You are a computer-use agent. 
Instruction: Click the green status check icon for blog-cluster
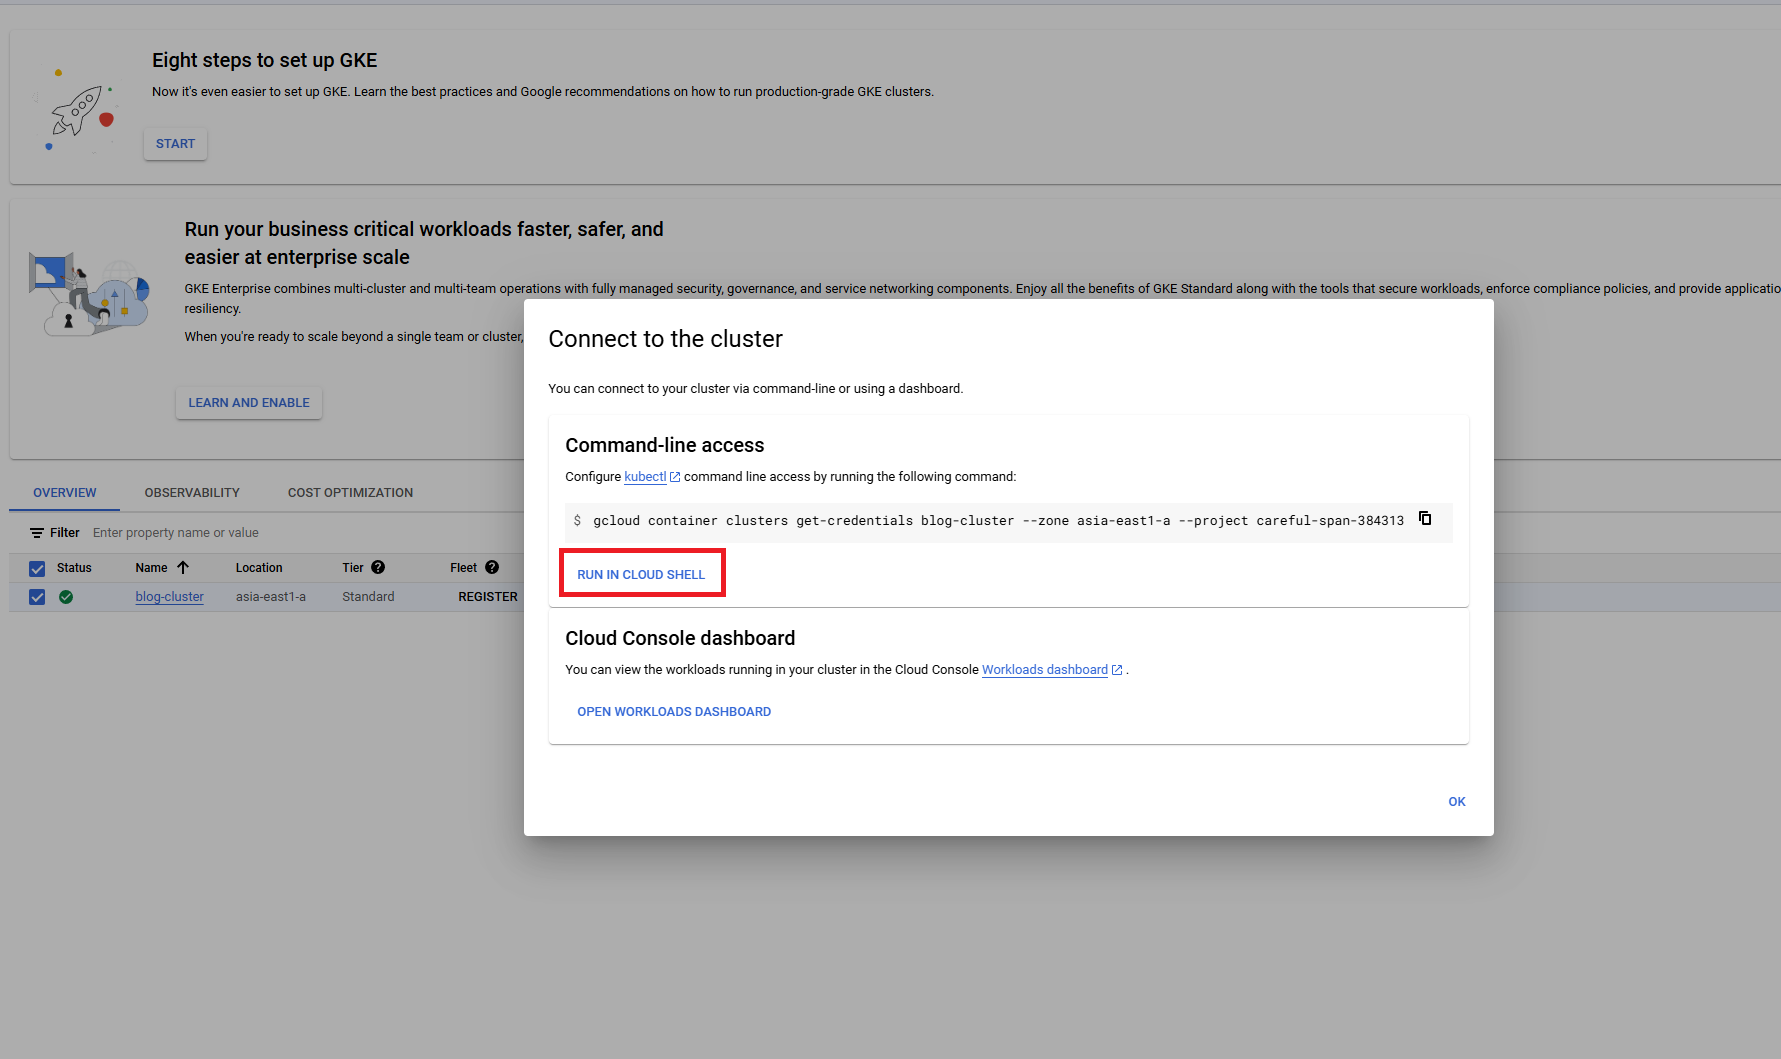coord(66,596)
